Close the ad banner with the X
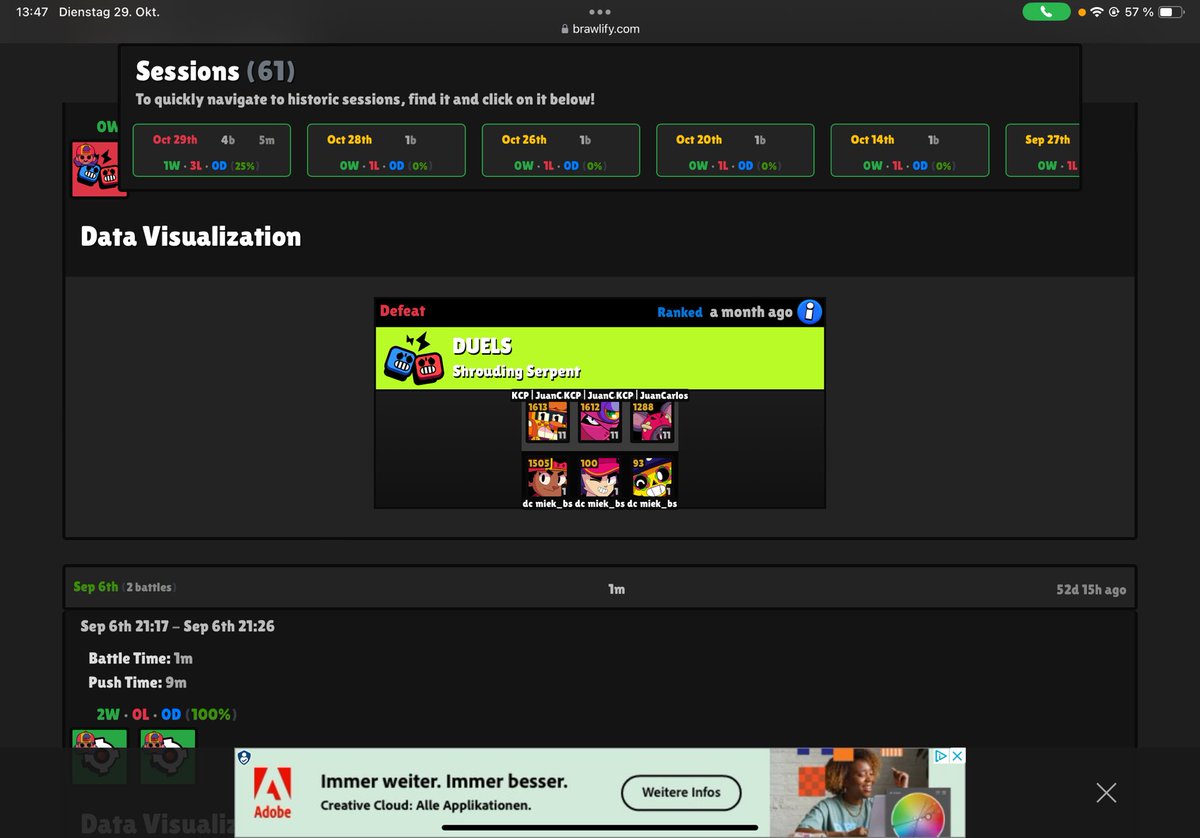Image resolution: width=1200 pixels, height=838 pixels. (x=1106, y=793)
